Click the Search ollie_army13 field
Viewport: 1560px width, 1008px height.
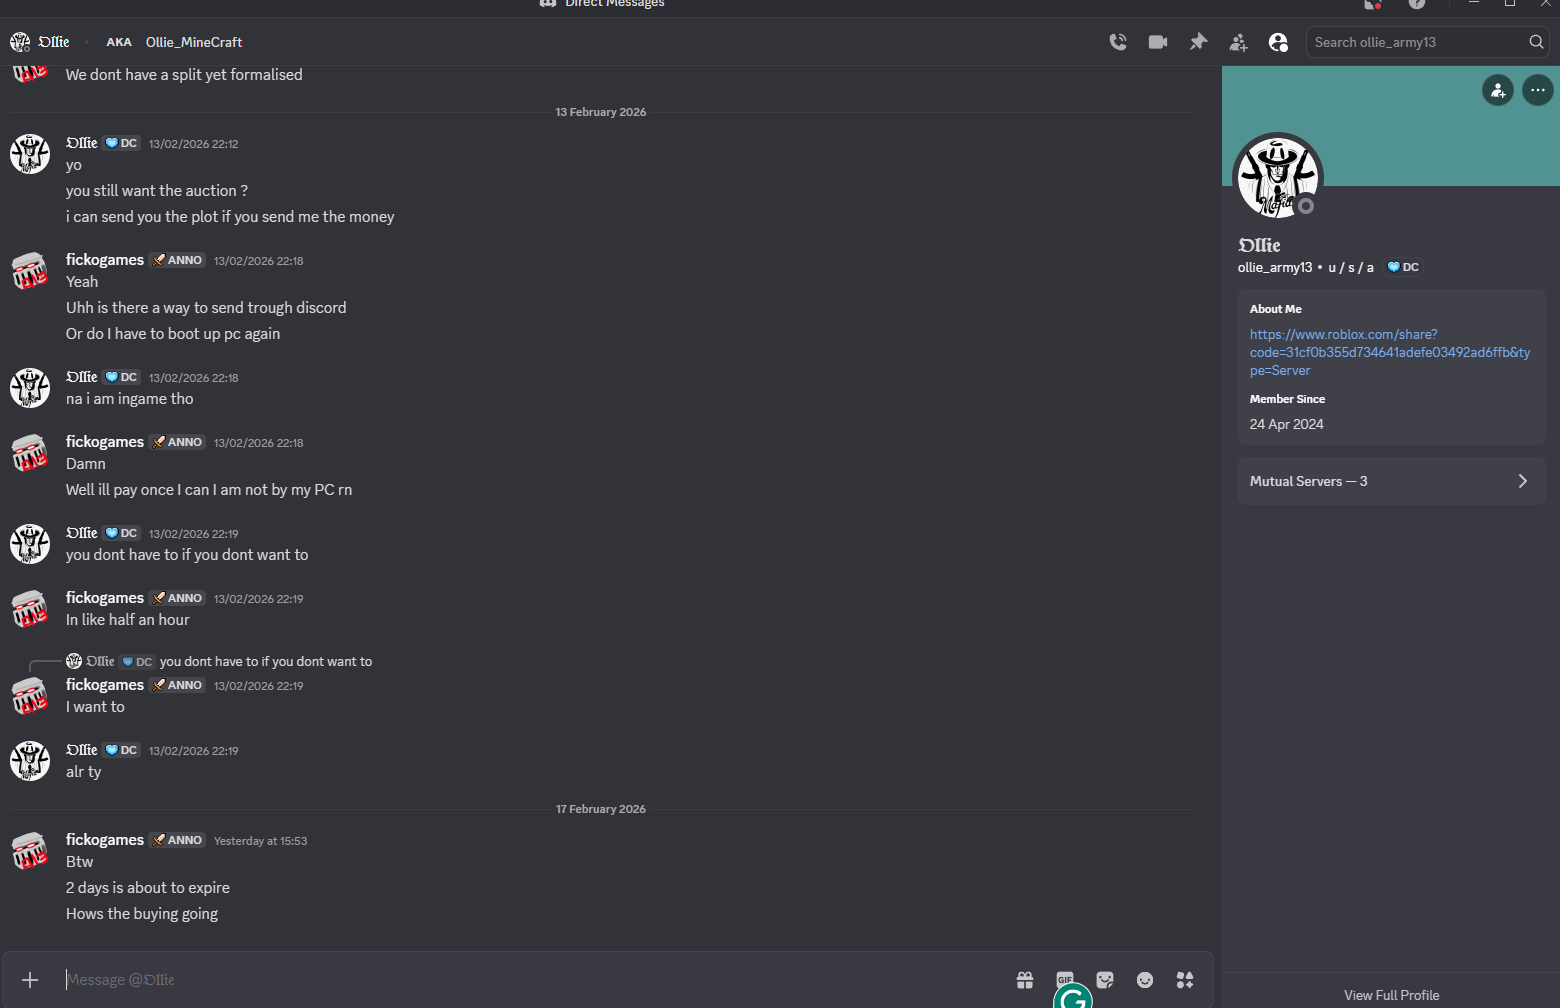pyautogui.click(x=1415, y=42)
